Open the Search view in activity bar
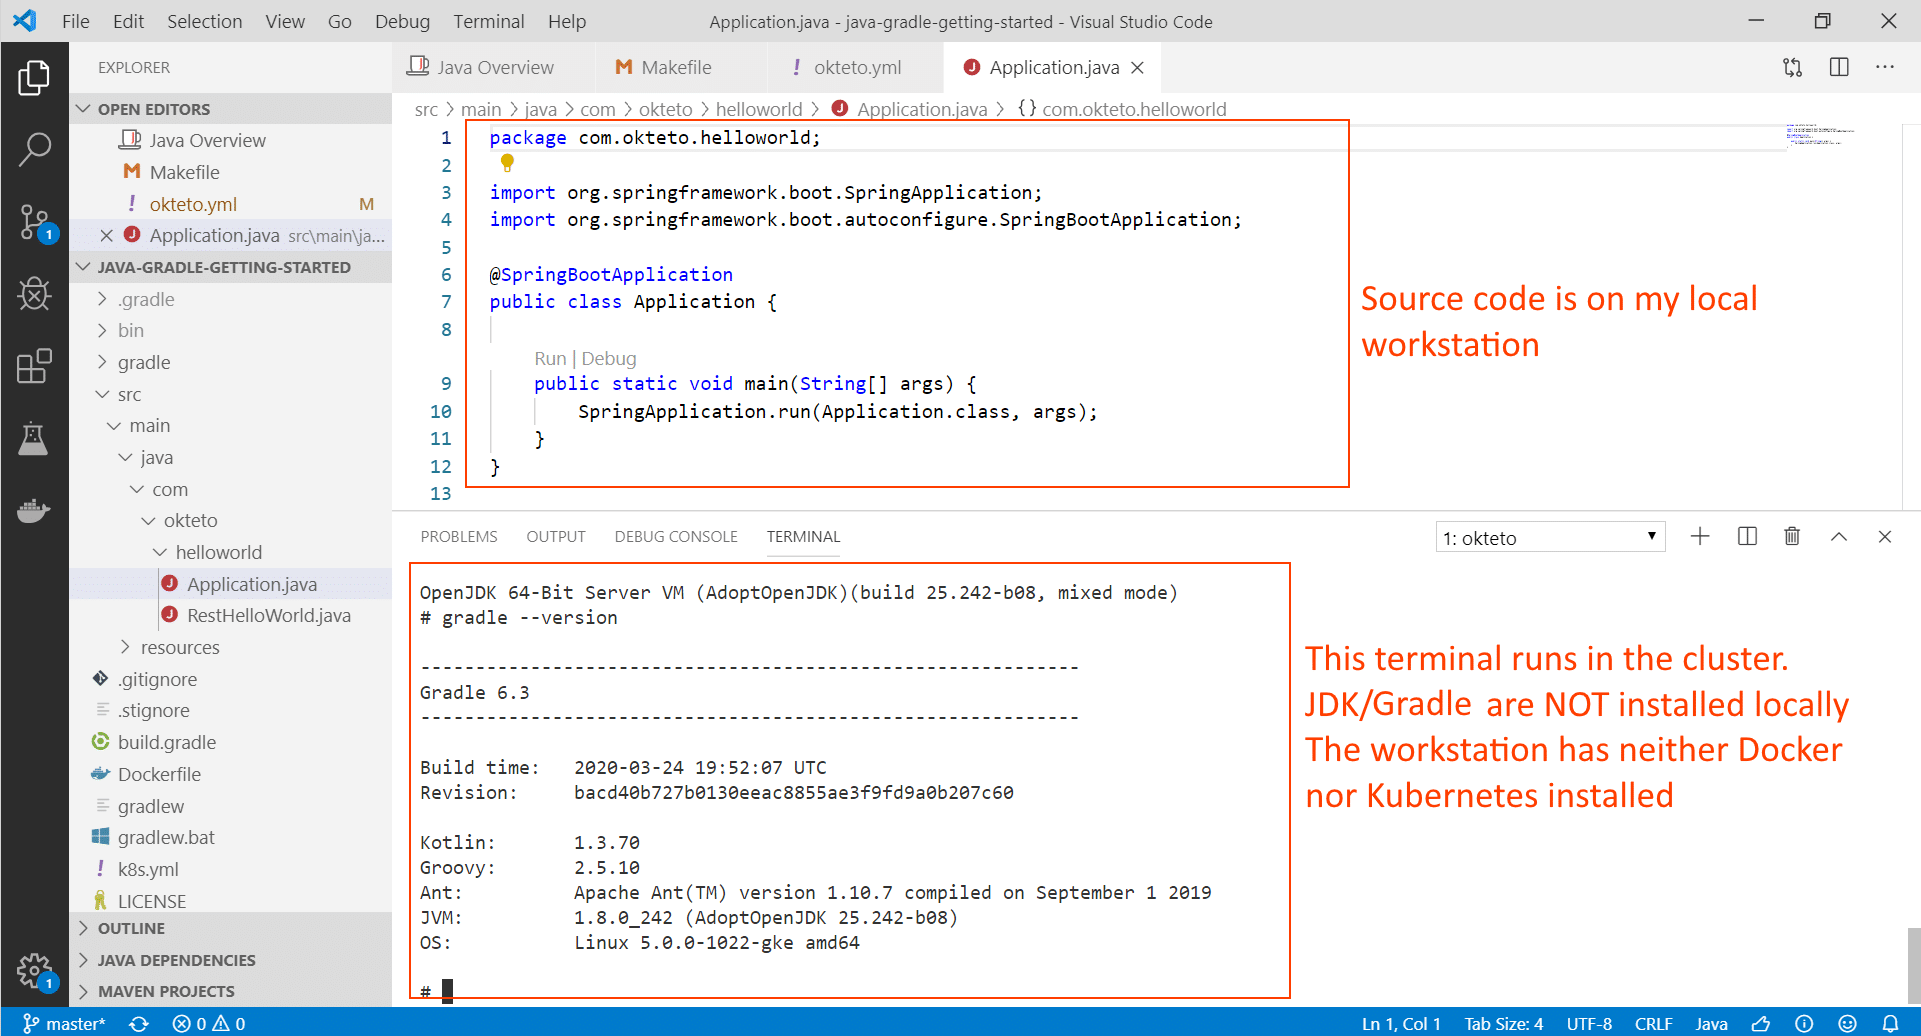The width and height of the screenshot is (1921, 1036). pyautogui.click(x=34, y=150)
